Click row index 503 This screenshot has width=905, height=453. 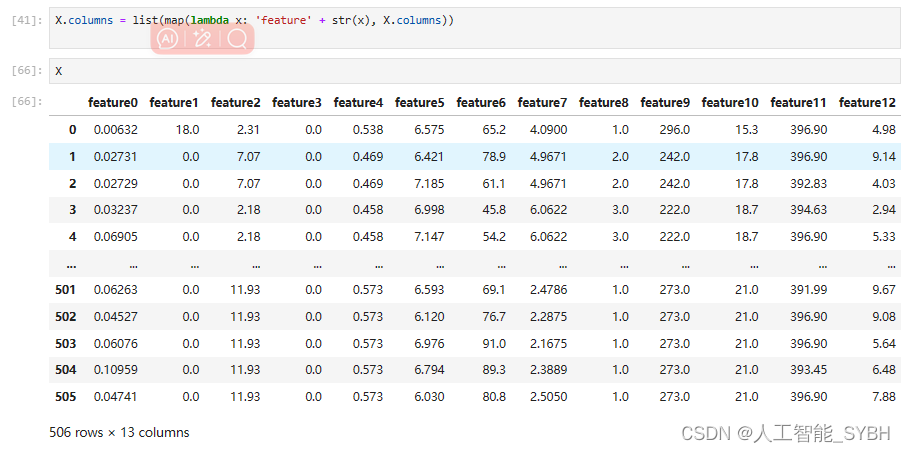65,343
